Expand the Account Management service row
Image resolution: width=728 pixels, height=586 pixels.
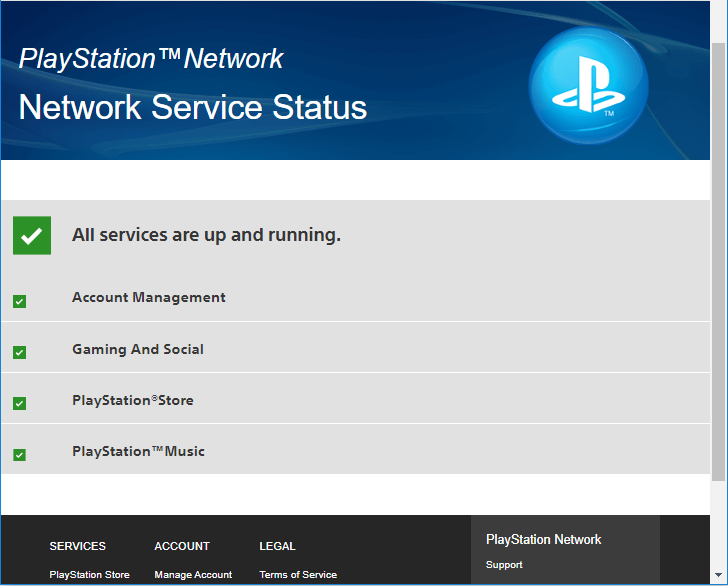click(356, 297)
